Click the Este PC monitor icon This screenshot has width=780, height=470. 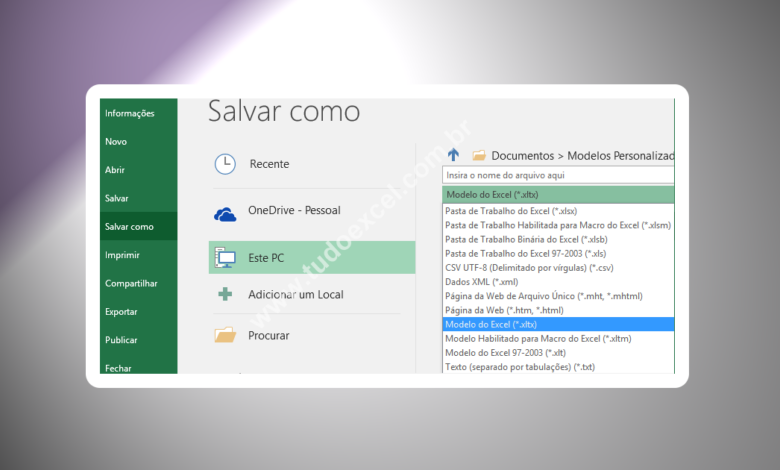[225, 258]
